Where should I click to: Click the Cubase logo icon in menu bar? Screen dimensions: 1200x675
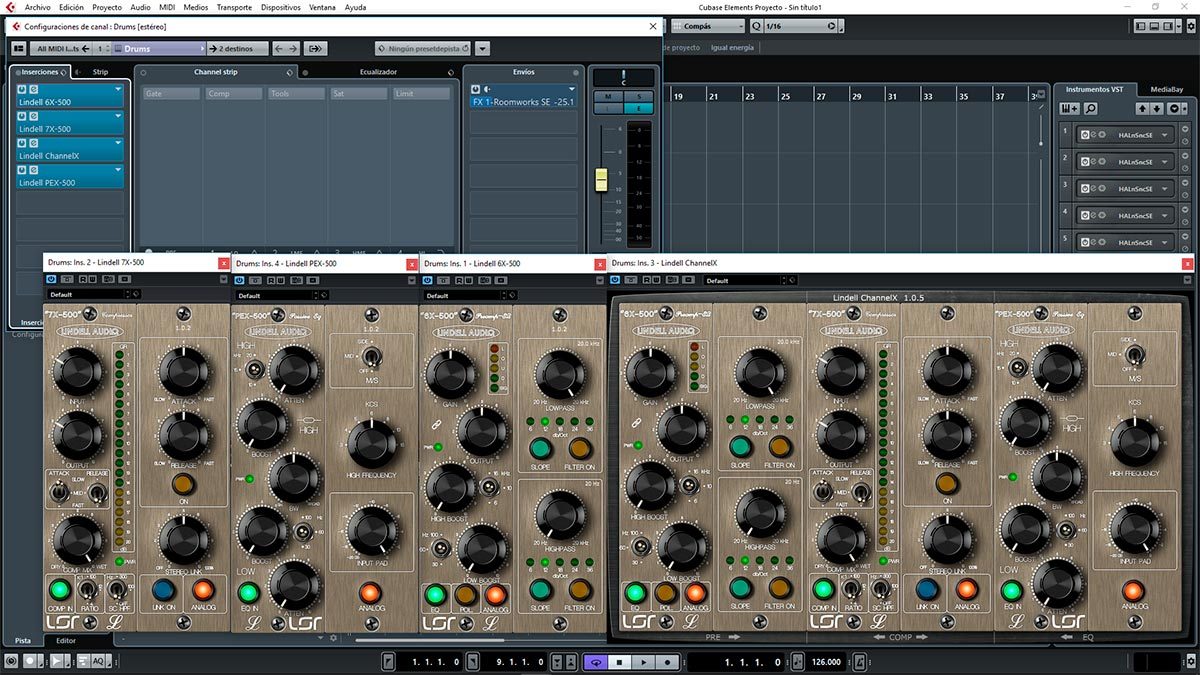pyautogui.click(x=11, y=7)
